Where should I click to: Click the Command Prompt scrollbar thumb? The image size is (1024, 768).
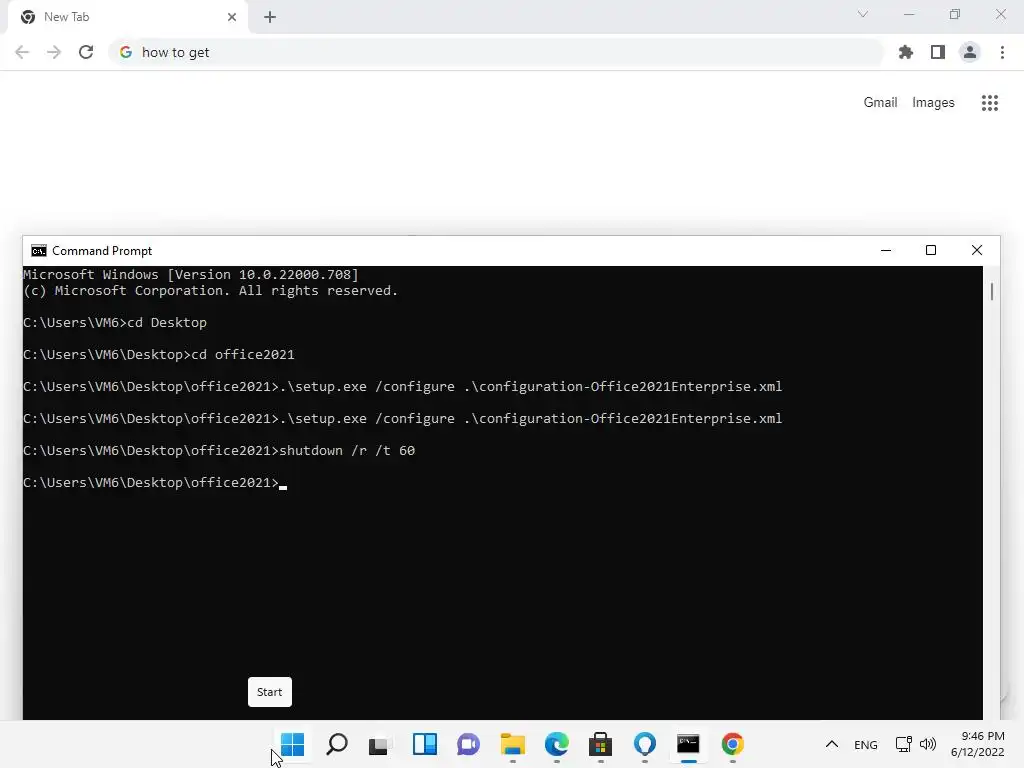[991, 291]
